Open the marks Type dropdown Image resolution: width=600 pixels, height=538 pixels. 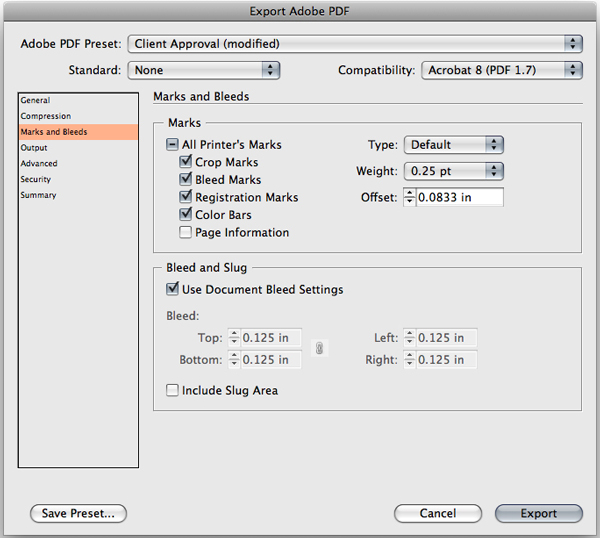[454, 145]
